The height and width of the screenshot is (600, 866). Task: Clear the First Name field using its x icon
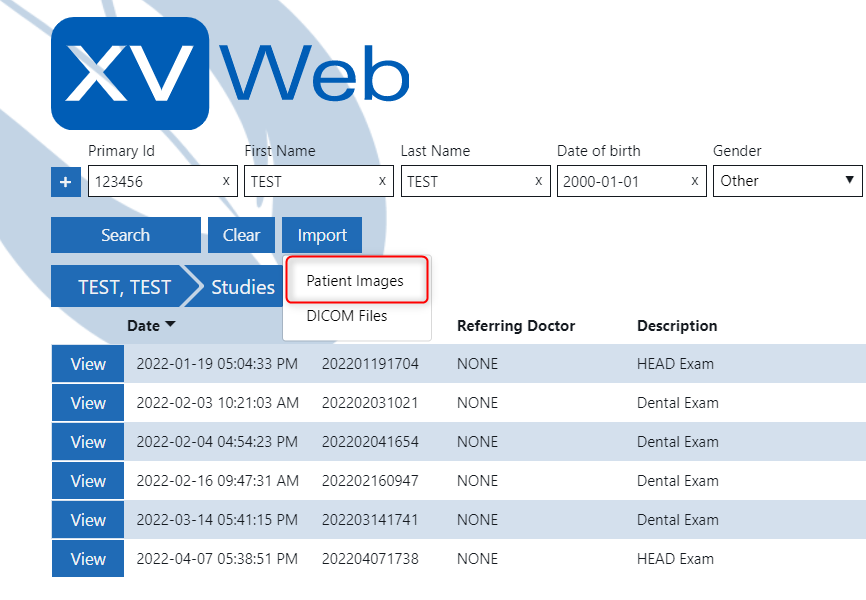point(381,181)
